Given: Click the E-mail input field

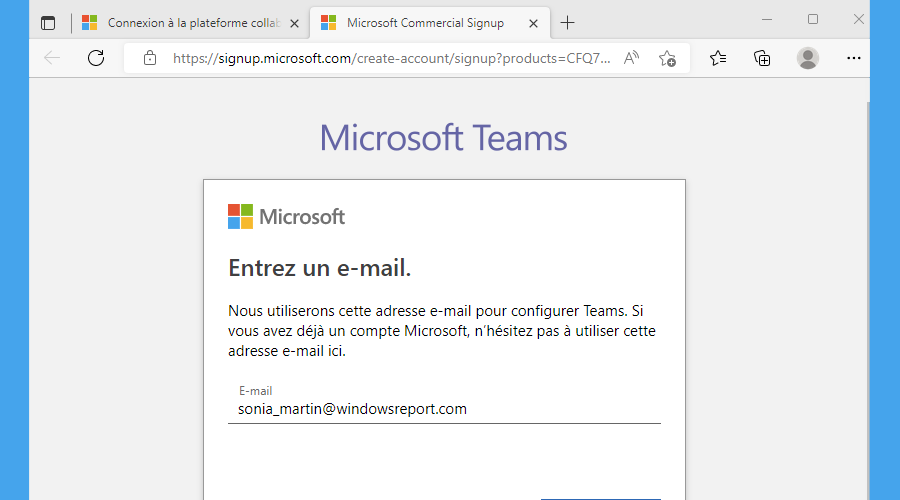Looking at the screenshot, I should (x=444, y=402).
